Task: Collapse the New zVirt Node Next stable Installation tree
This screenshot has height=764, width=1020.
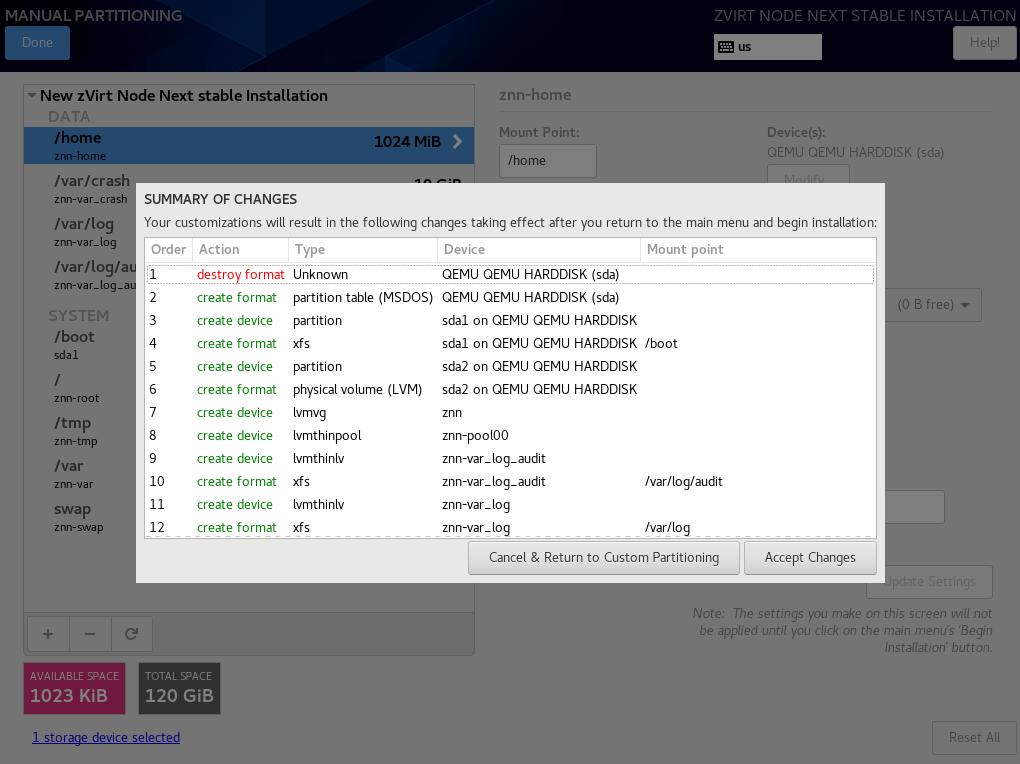Action: tap(31, 96)
